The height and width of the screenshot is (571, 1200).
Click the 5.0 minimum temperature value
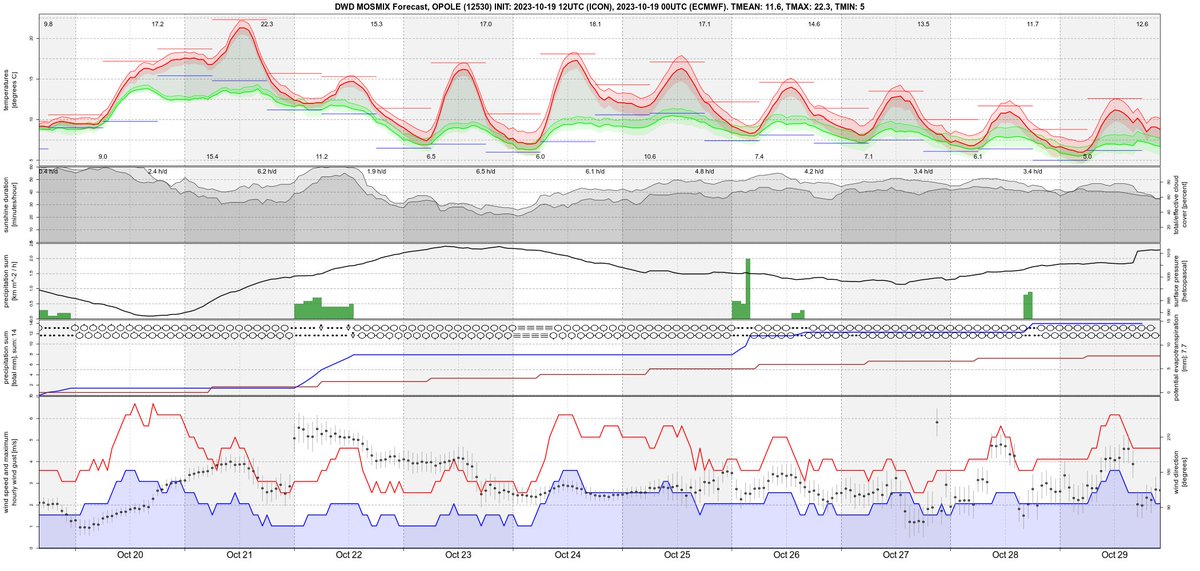click(x=1088, y=157)
